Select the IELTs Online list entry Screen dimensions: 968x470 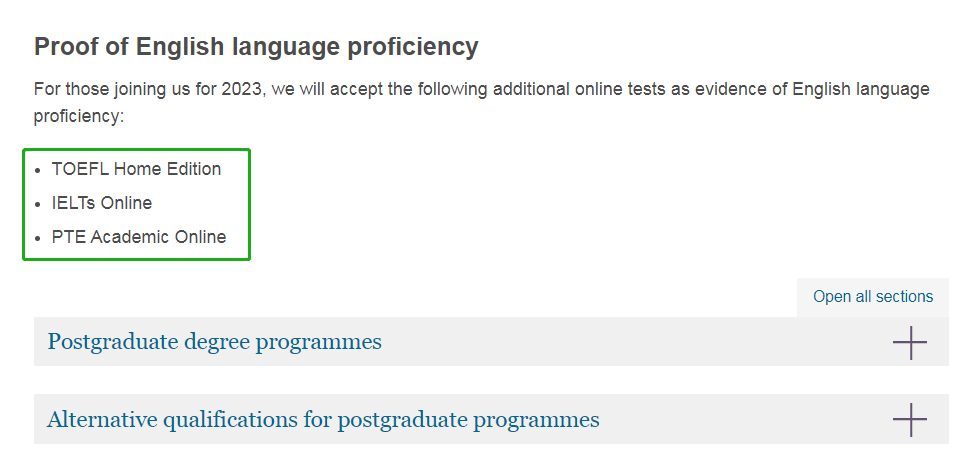click(102, 203)
